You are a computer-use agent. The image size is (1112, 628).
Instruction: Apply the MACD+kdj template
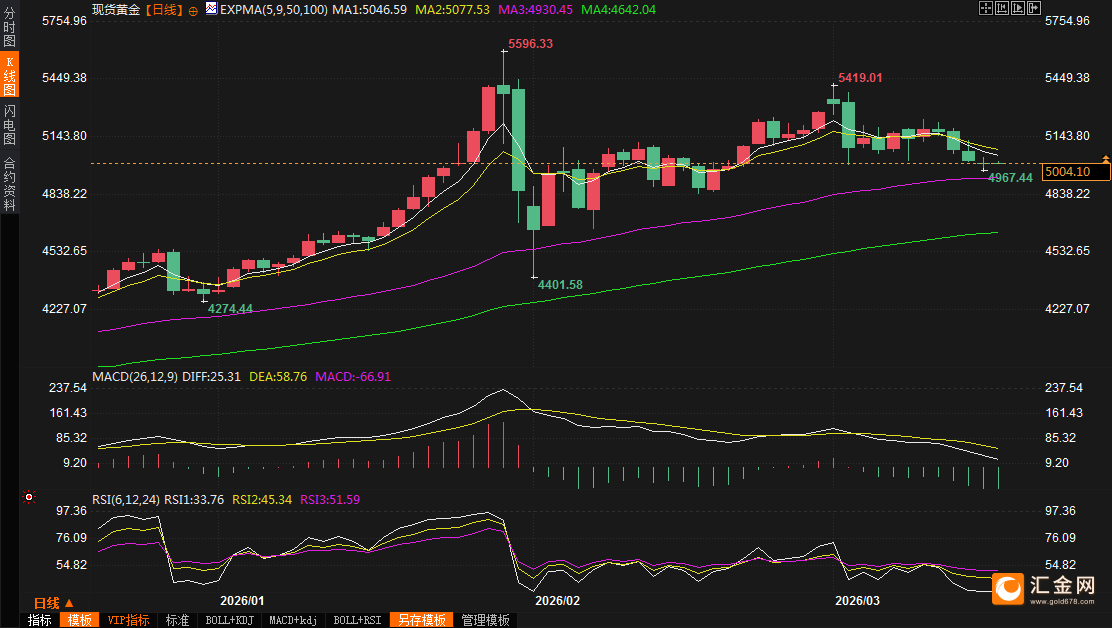coord(295,620)
